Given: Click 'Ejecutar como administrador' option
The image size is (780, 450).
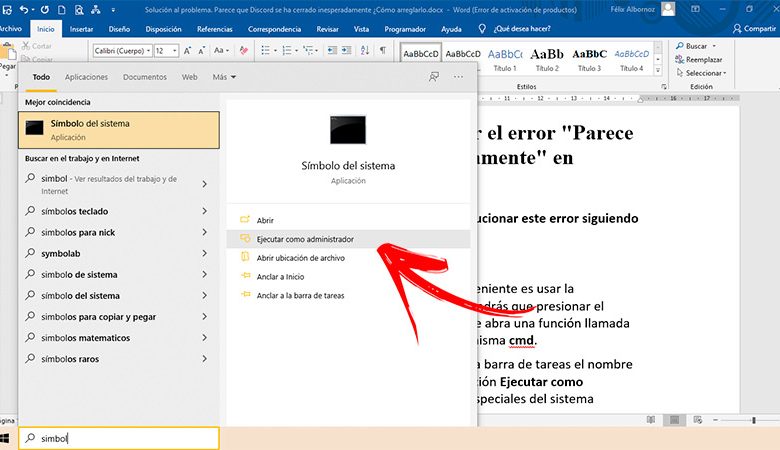Looking at the screenshot, I should pos(348,239).
